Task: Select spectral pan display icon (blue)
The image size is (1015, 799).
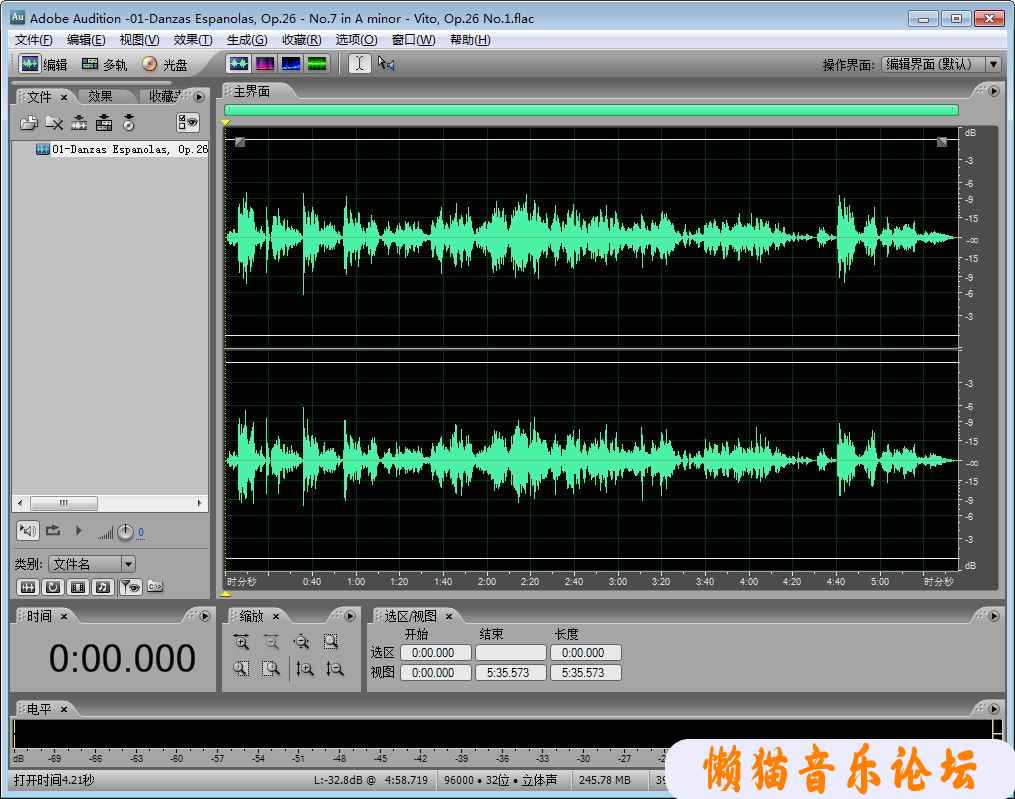Action: pyautogui.click(x=291, y=63)
